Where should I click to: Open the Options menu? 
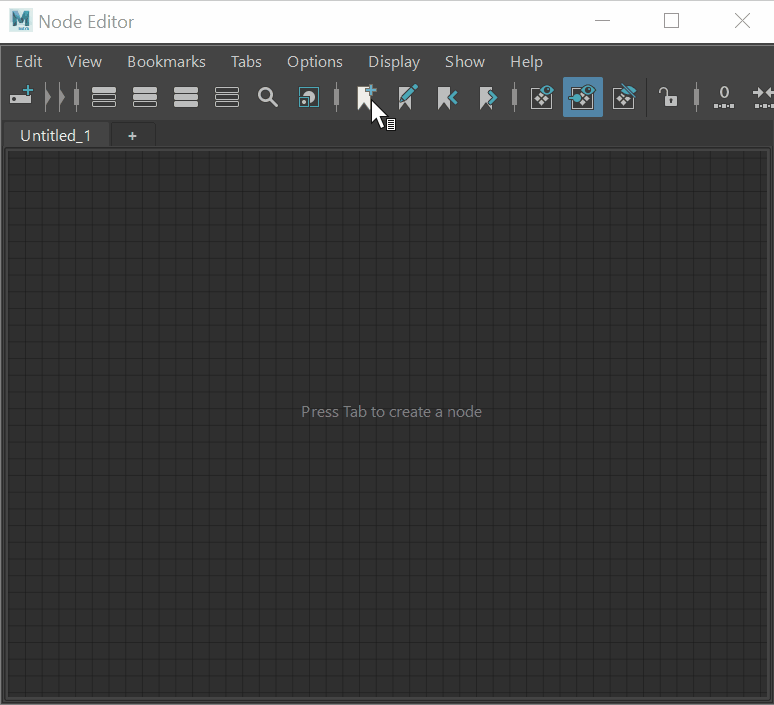pyautogui.click(x=314, y=62)
